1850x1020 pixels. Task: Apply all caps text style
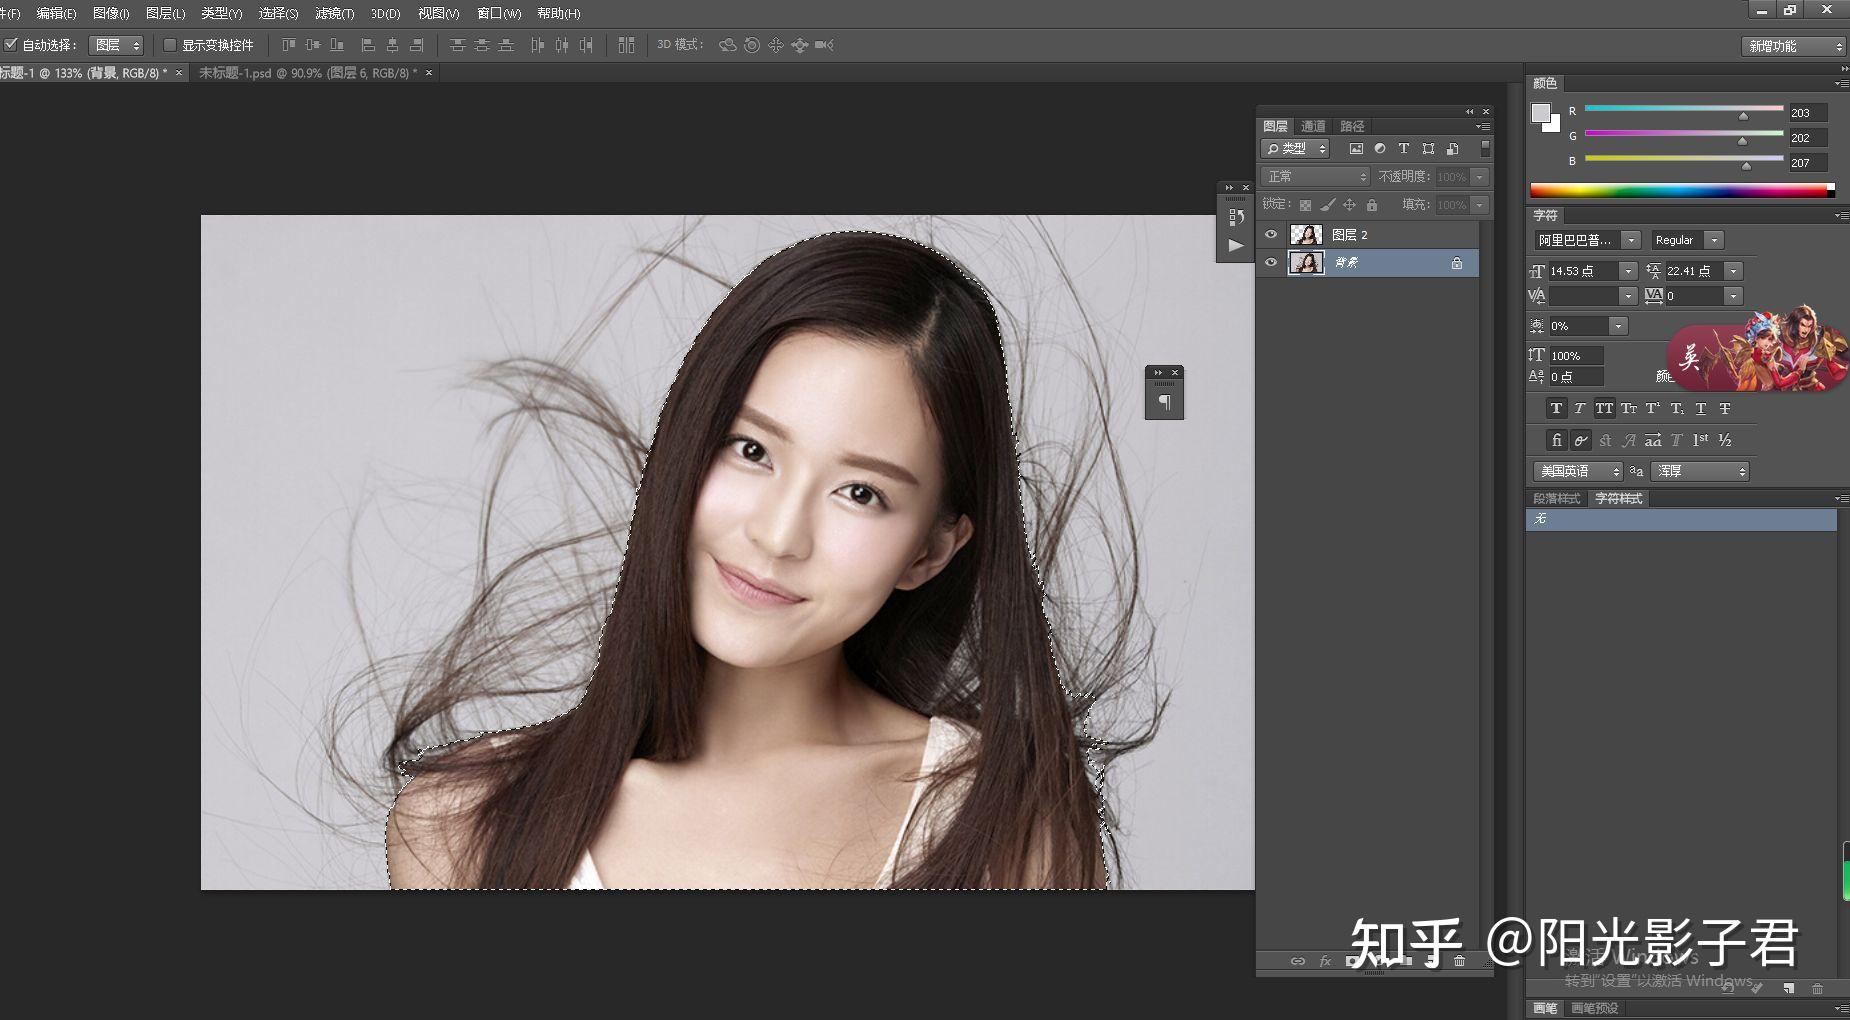(x=1604, y=409)
